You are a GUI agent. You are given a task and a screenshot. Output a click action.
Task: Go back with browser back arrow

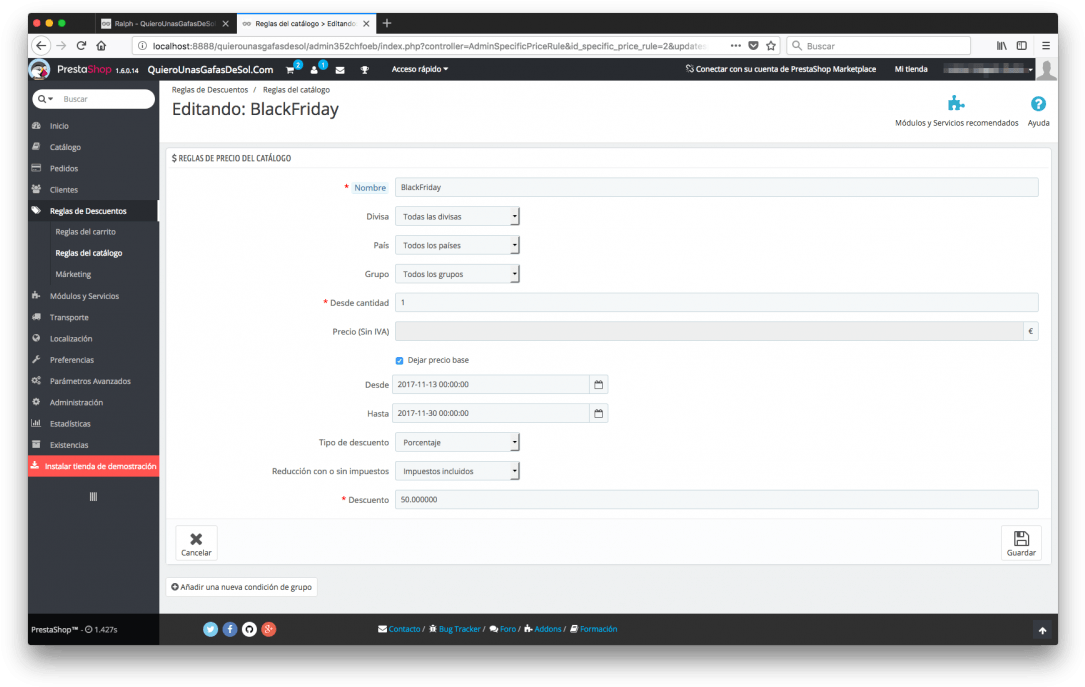[41, 46]
